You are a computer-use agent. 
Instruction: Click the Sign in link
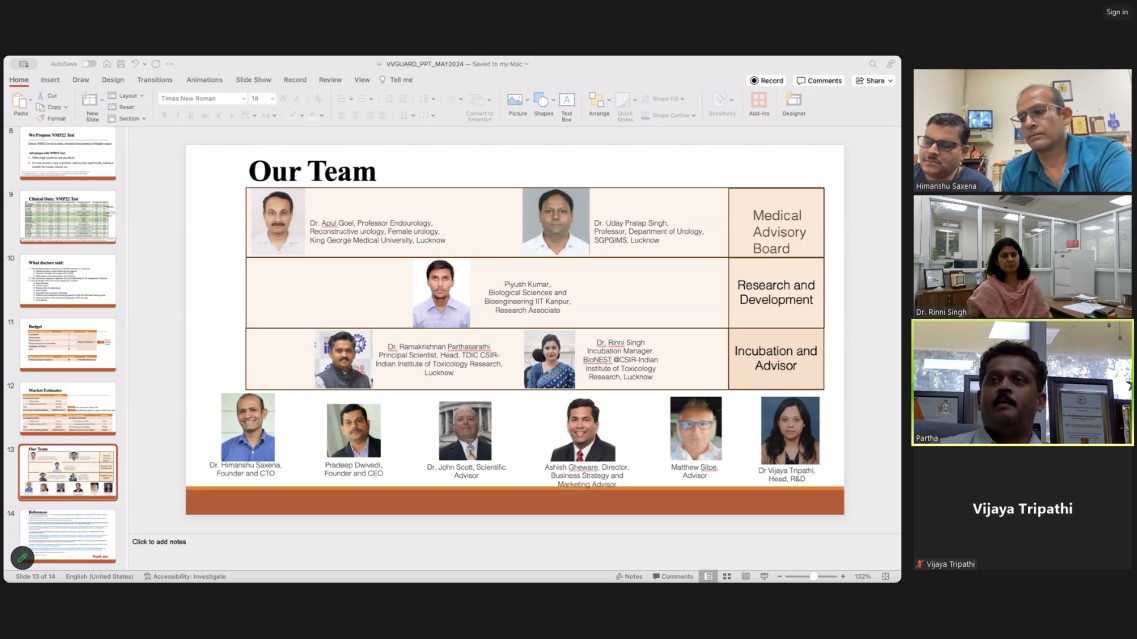1116,12
